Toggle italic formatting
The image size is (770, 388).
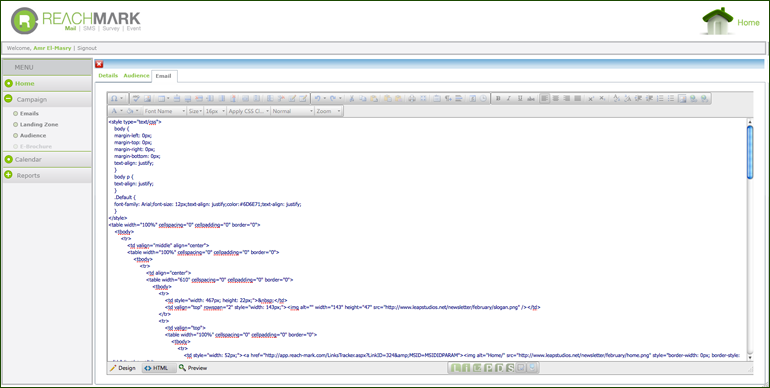509,99
